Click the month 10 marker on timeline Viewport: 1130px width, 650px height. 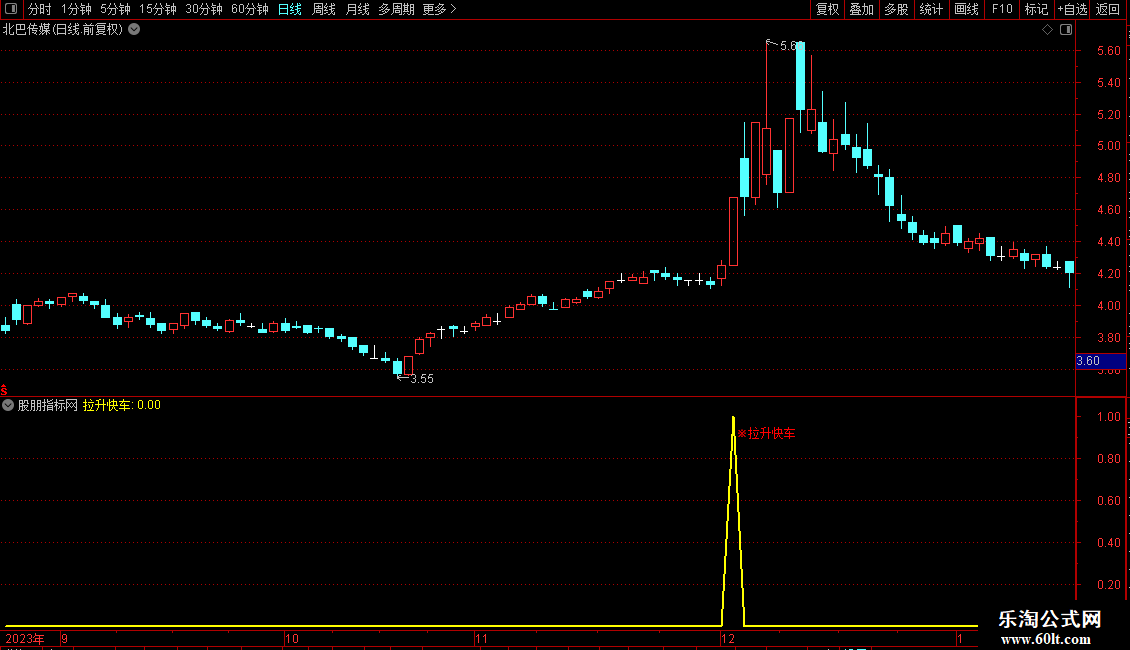tap(291, 638)
